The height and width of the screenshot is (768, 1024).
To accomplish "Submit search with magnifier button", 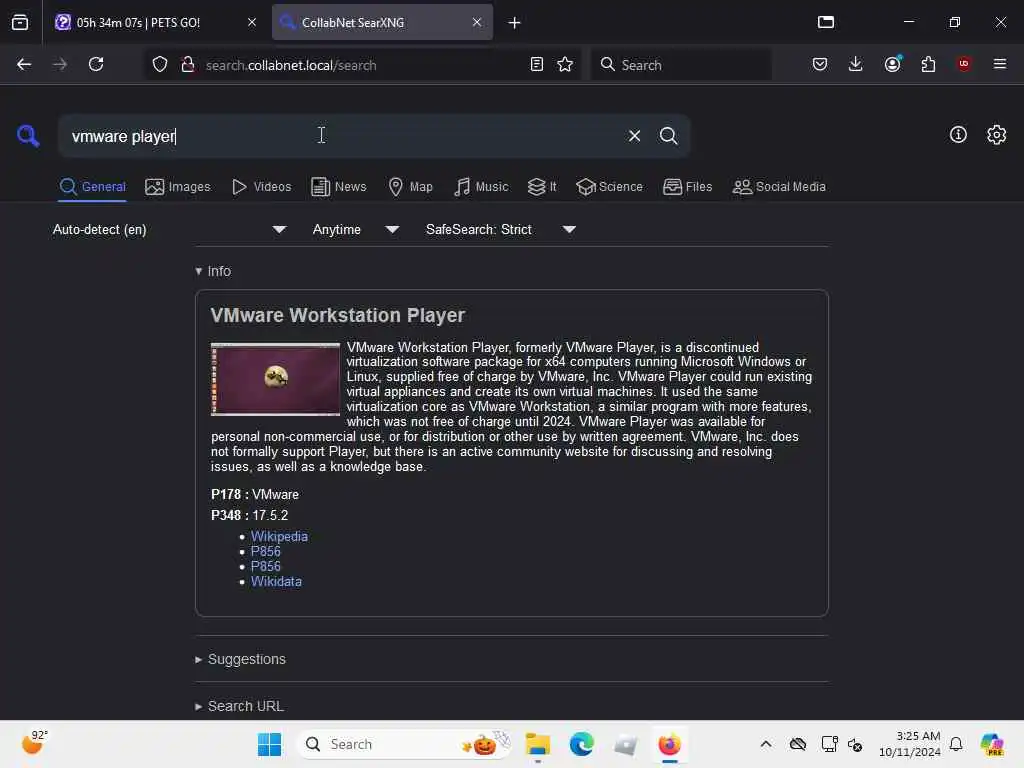I will coord(668,136).
